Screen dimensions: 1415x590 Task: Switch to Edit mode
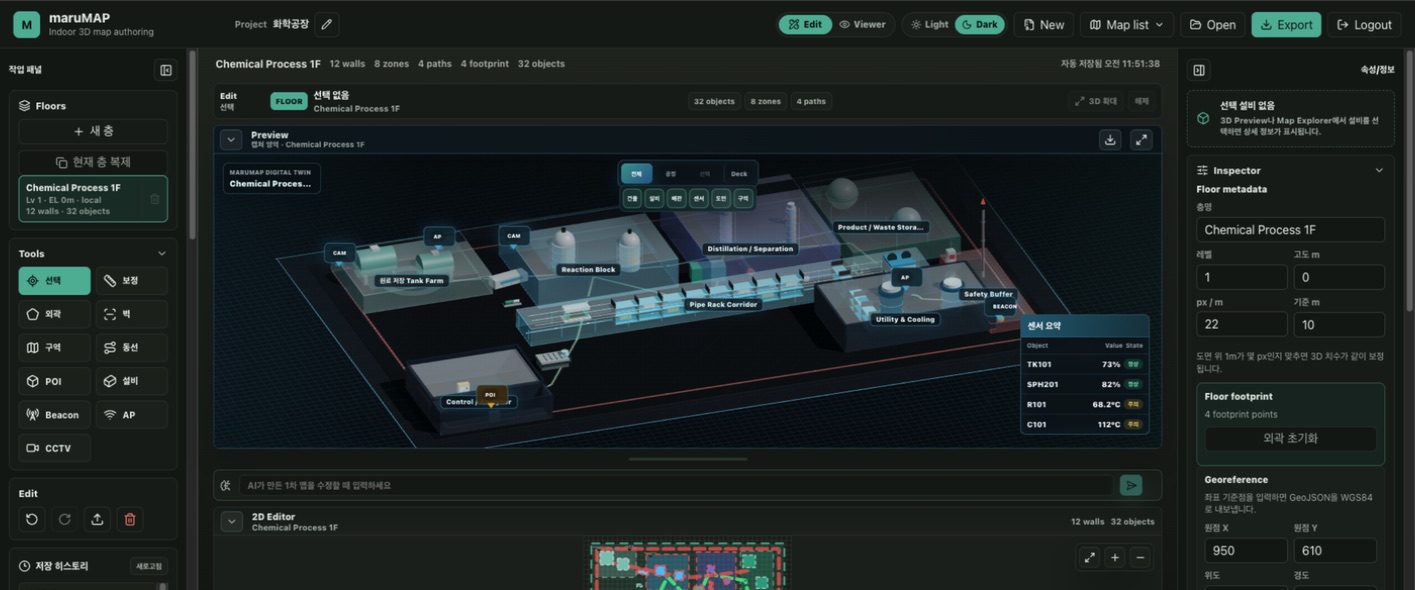click(x=805, y=24)
